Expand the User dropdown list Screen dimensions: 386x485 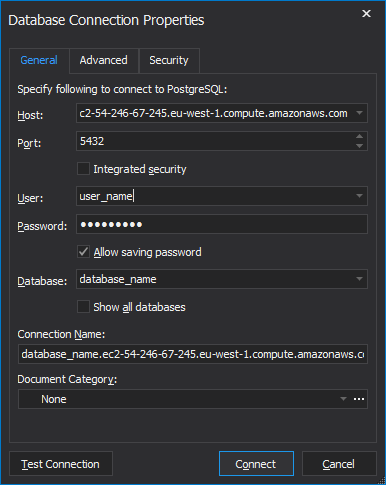coord(359,196)
